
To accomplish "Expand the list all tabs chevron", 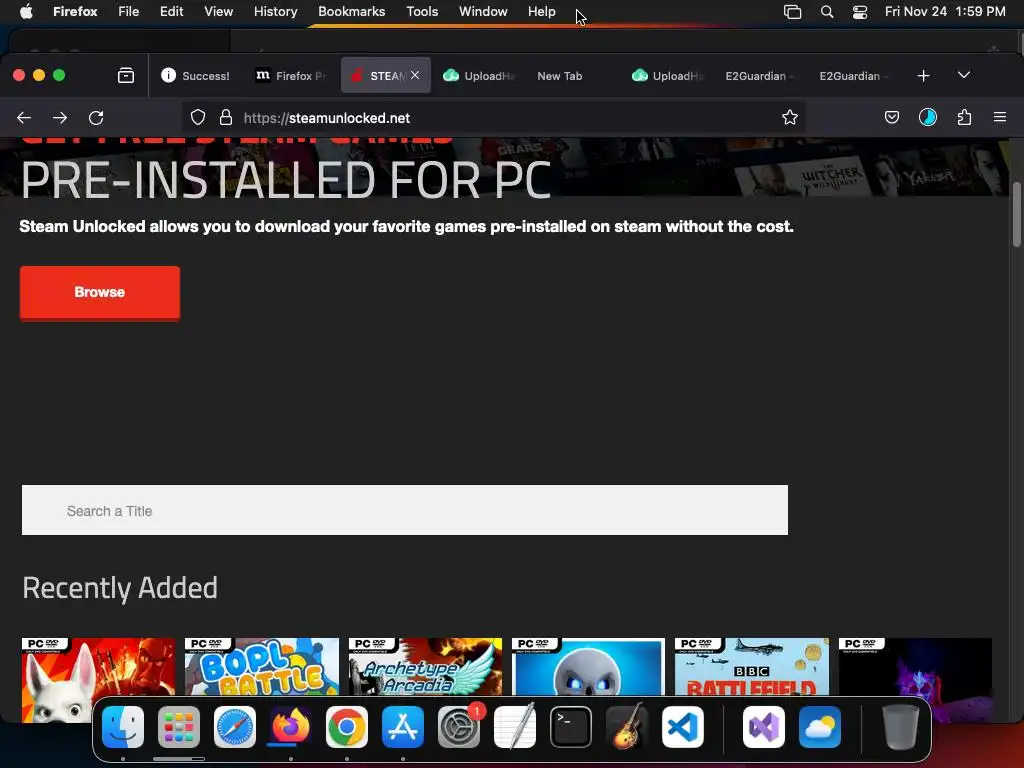I will [x=963, y=75].
